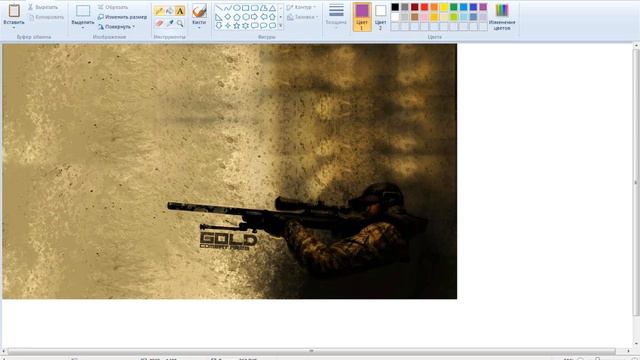Activate Цвет 1 foreground color
This screenshot has width=640, height=360.
[362, 17]
